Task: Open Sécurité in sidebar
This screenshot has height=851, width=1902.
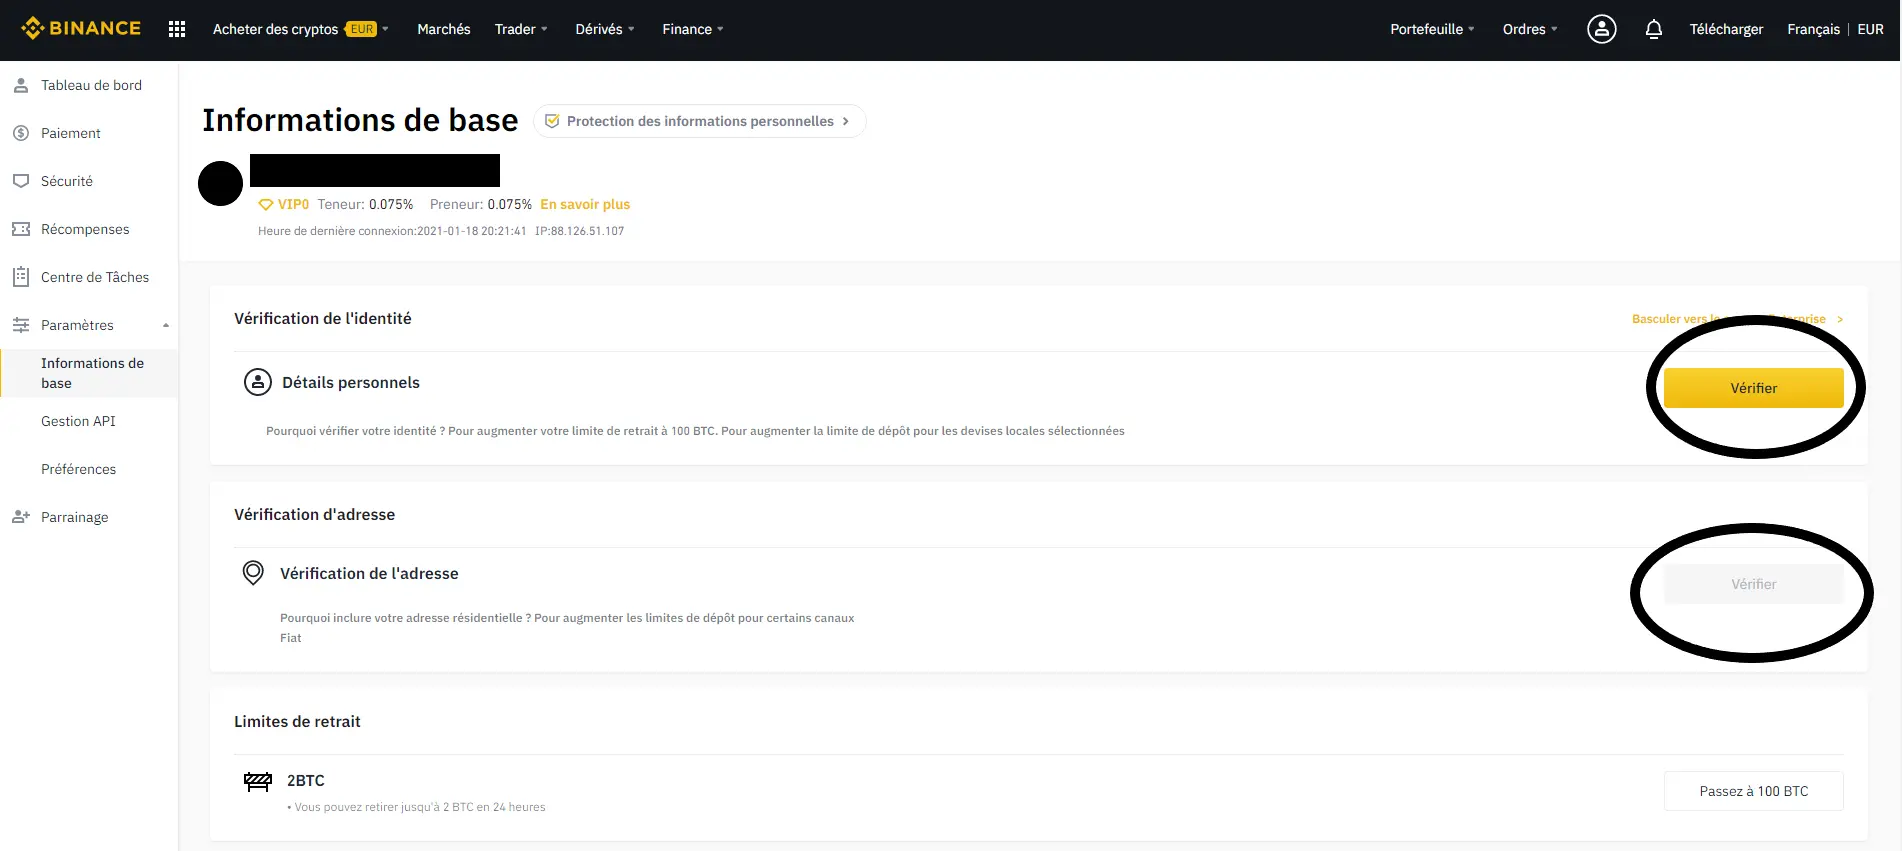Action: click(67, 181)
